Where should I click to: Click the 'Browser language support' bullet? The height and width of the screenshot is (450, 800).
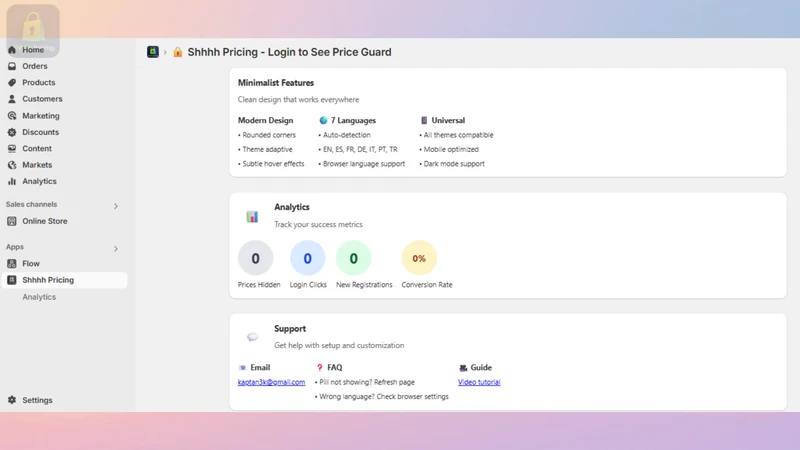pos(364,164)
